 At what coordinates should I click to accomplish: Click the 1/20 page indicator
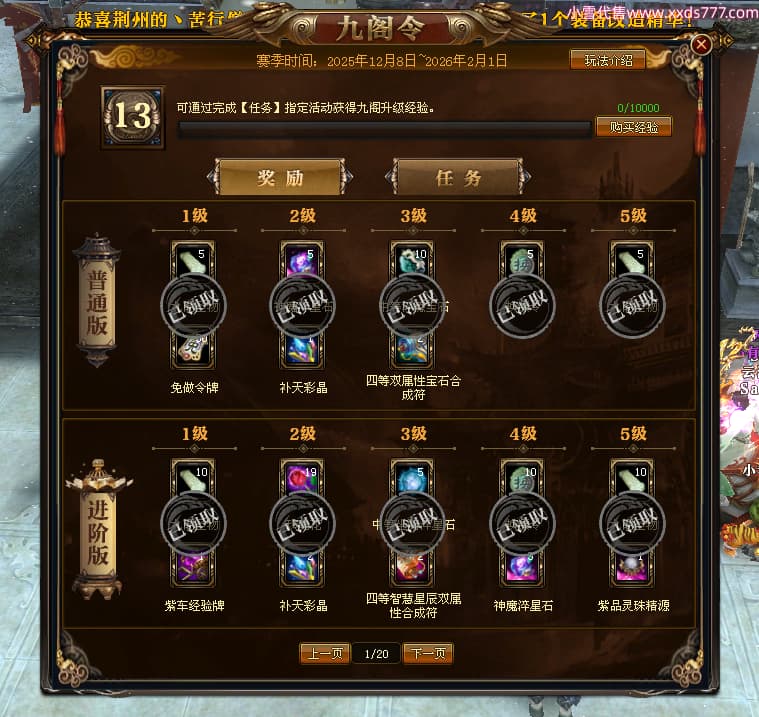377,654
